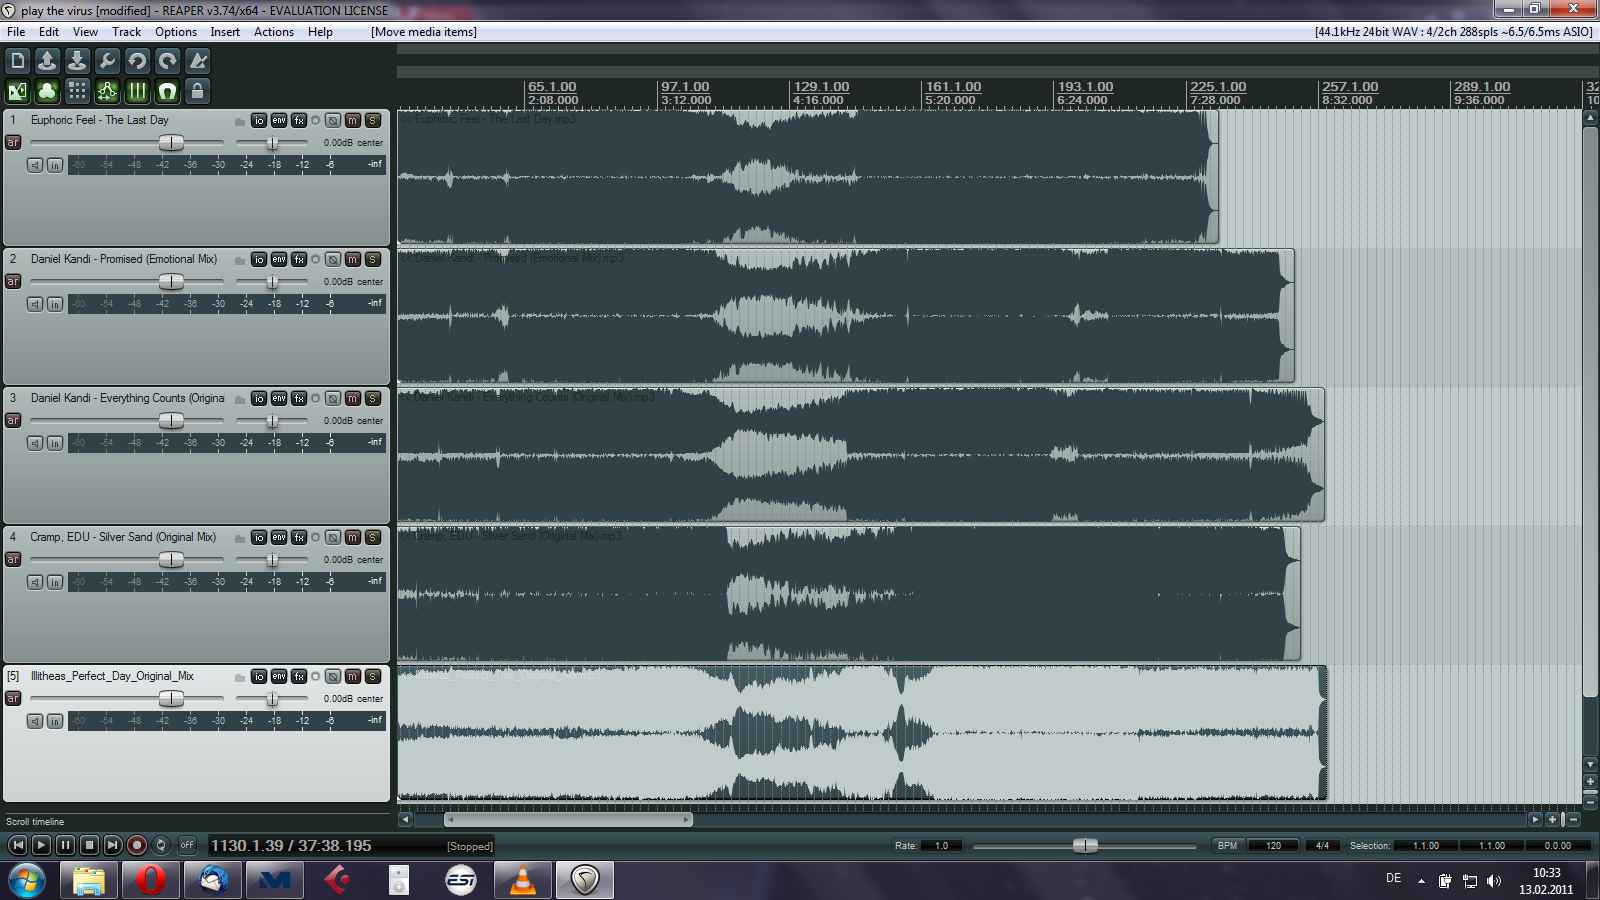Open envelope panel for Silver Sand track
Viewport: 1600px width, 900px height.
(279, 537)
